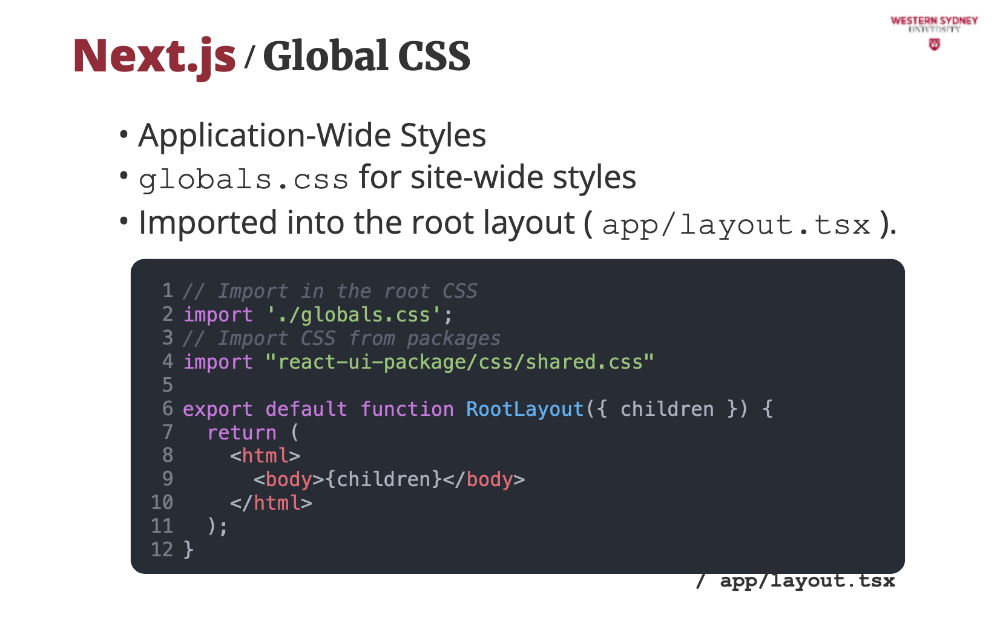The image size is (1000, 624).
Task: Click the react-ui-package/css/shared.css import string
Action: 460,362
